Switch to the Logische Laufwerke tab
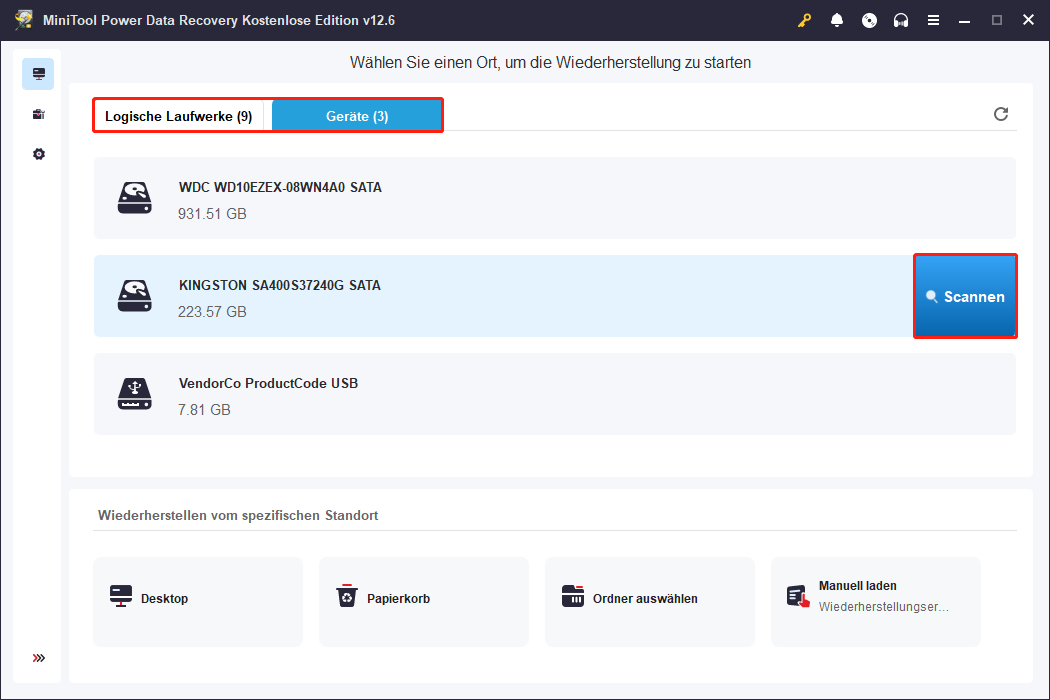Viewport: 1050px width, 700px height. click(181, 115)
